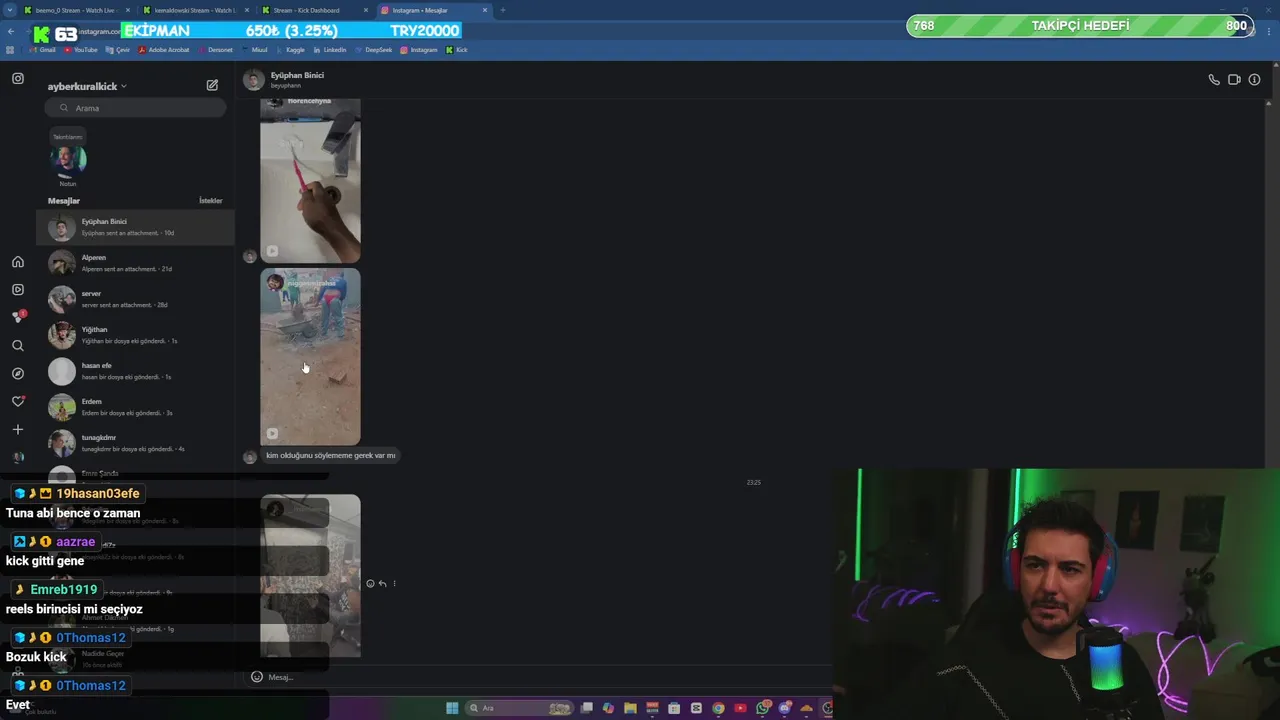Open Notifications heart icon
This screenshot has height=720, width=1280.
click(18, 402)
